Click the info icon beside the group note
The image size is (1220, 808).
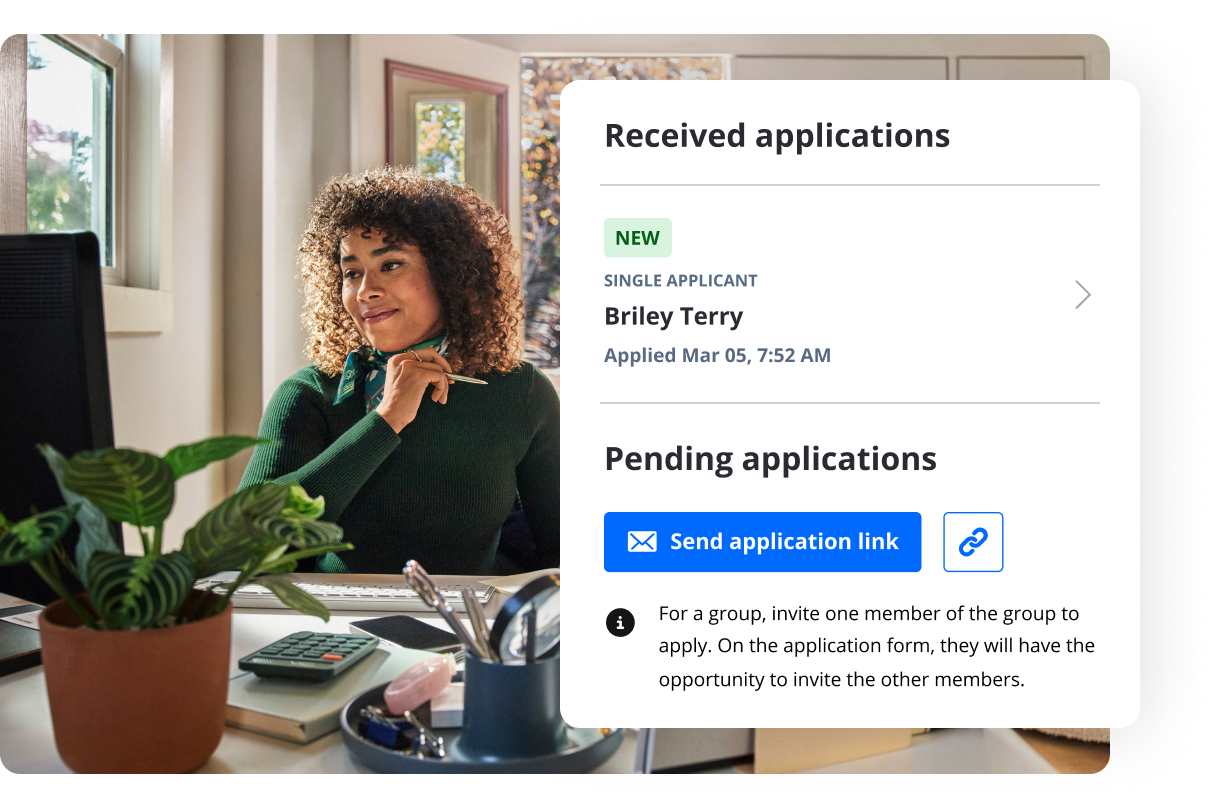click(x=620, y=623)
